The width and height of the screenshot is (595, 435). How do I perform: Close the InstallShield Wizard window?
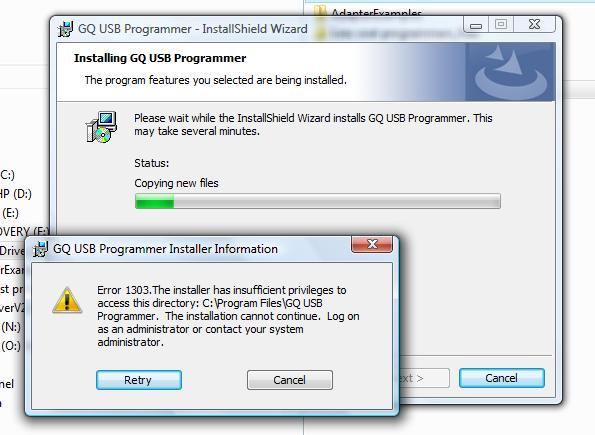(x=534, y=25)
